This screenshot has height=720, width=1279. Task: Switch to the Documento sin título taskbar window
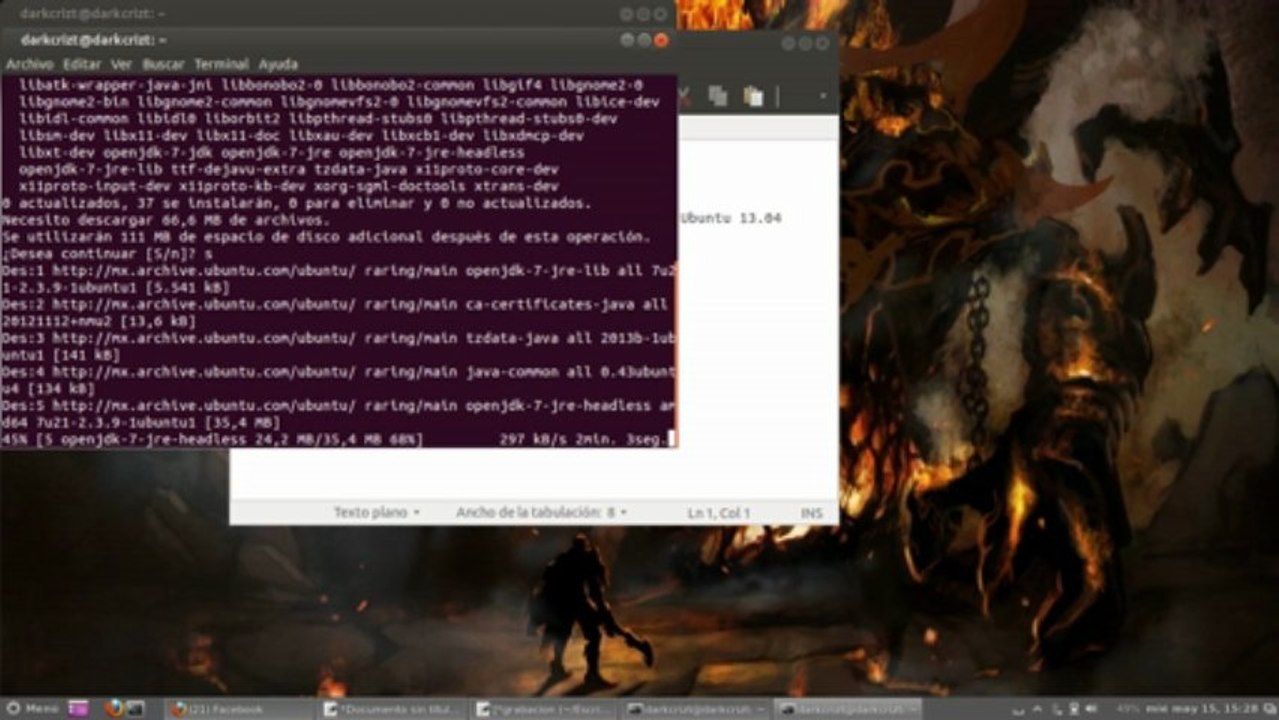[392, 709]
